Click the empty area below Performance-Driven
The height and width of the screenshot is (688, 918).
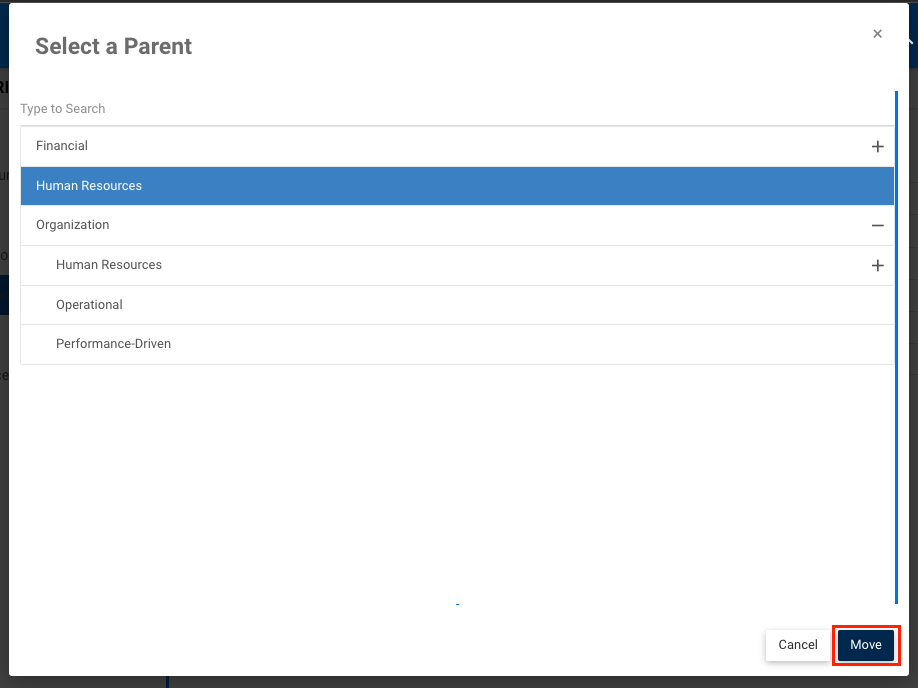tap(450, 470)
